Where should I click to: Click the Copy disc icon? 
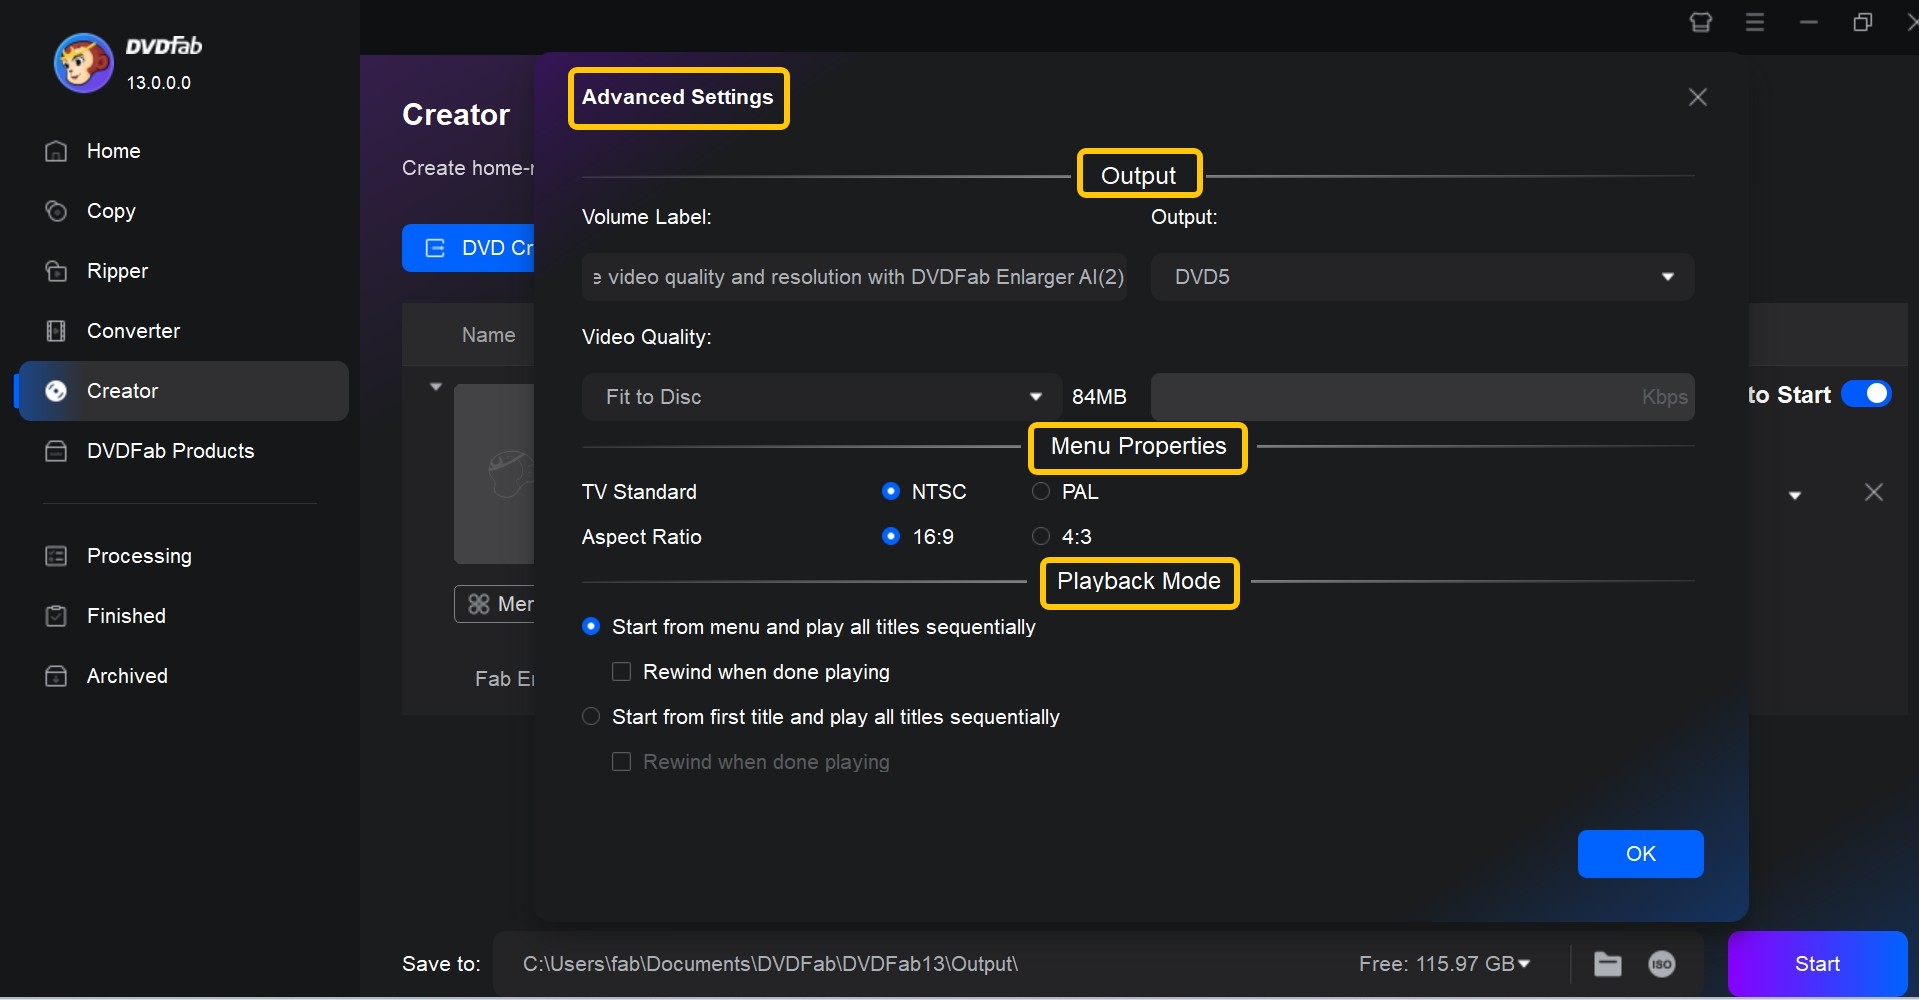pyautogui.click(x=56, y=211)
